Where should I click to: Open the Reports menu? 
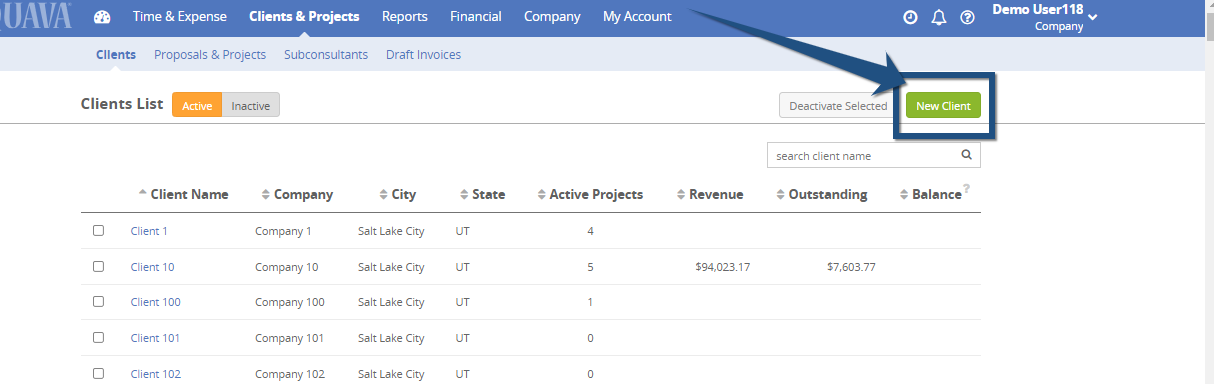pyautogui.click(x=404, y=17)
